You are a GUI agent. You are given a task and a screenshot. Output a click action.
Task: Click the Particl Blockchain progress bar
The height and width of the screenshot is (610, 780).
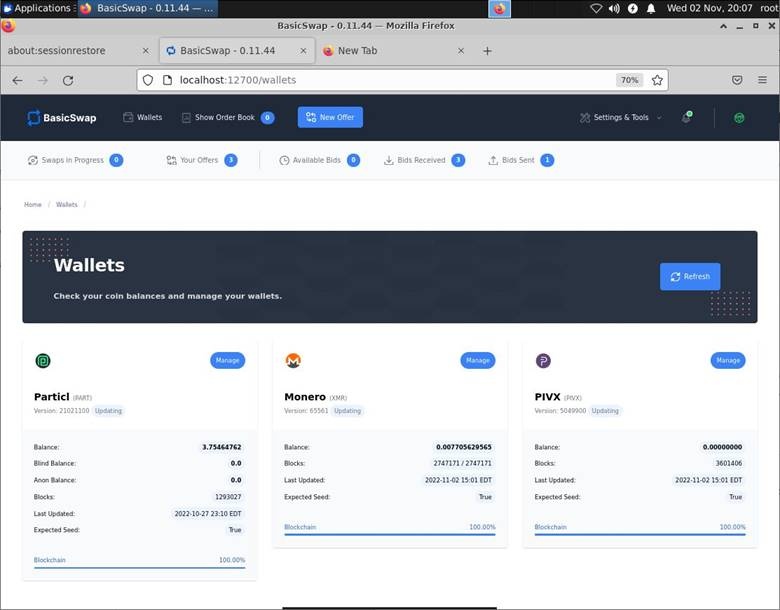pyautogui.click(x=139, y=568)
